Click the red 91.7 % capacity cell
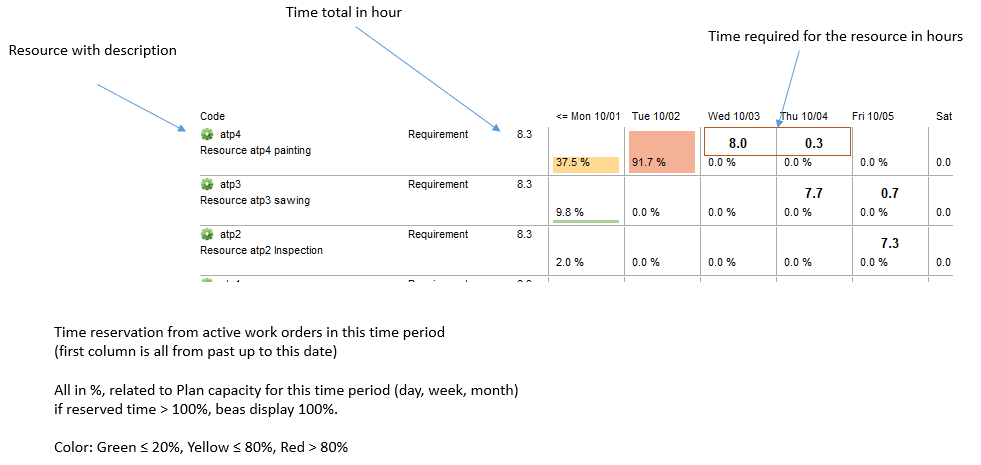The image size is (981, 465). (661, 151)
